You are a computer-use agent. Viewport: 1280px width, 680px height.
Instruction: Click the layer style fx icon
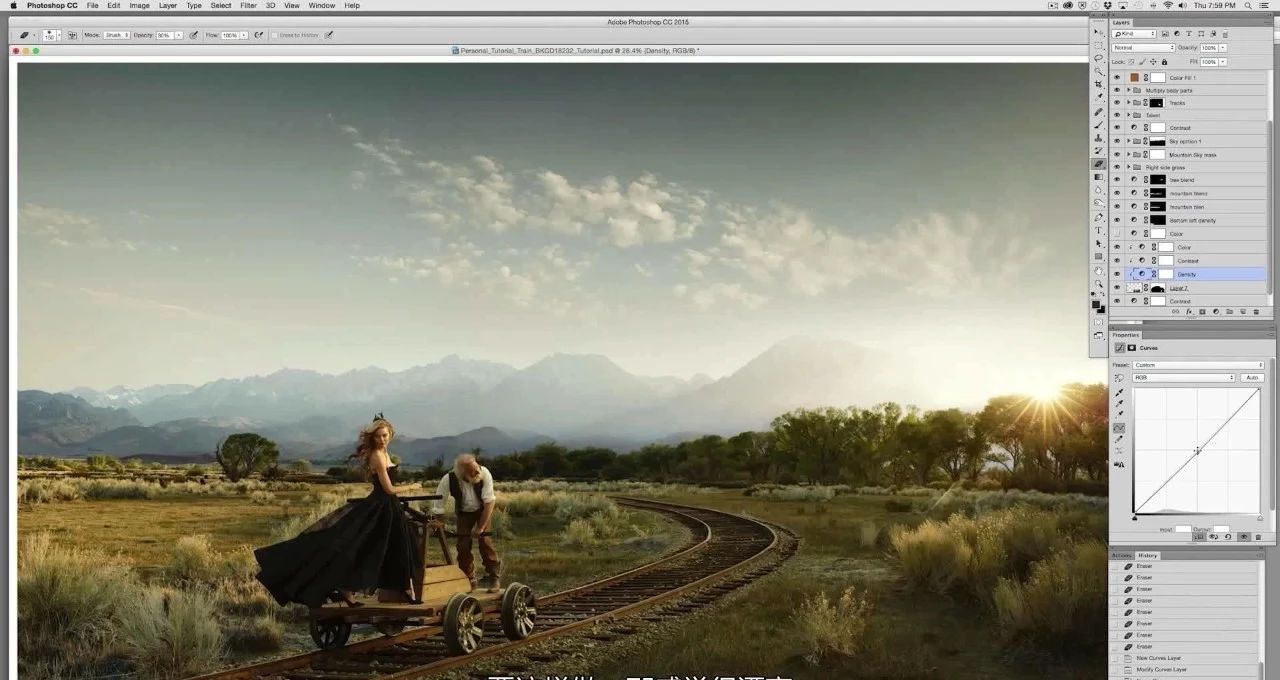coord(1190,312)
